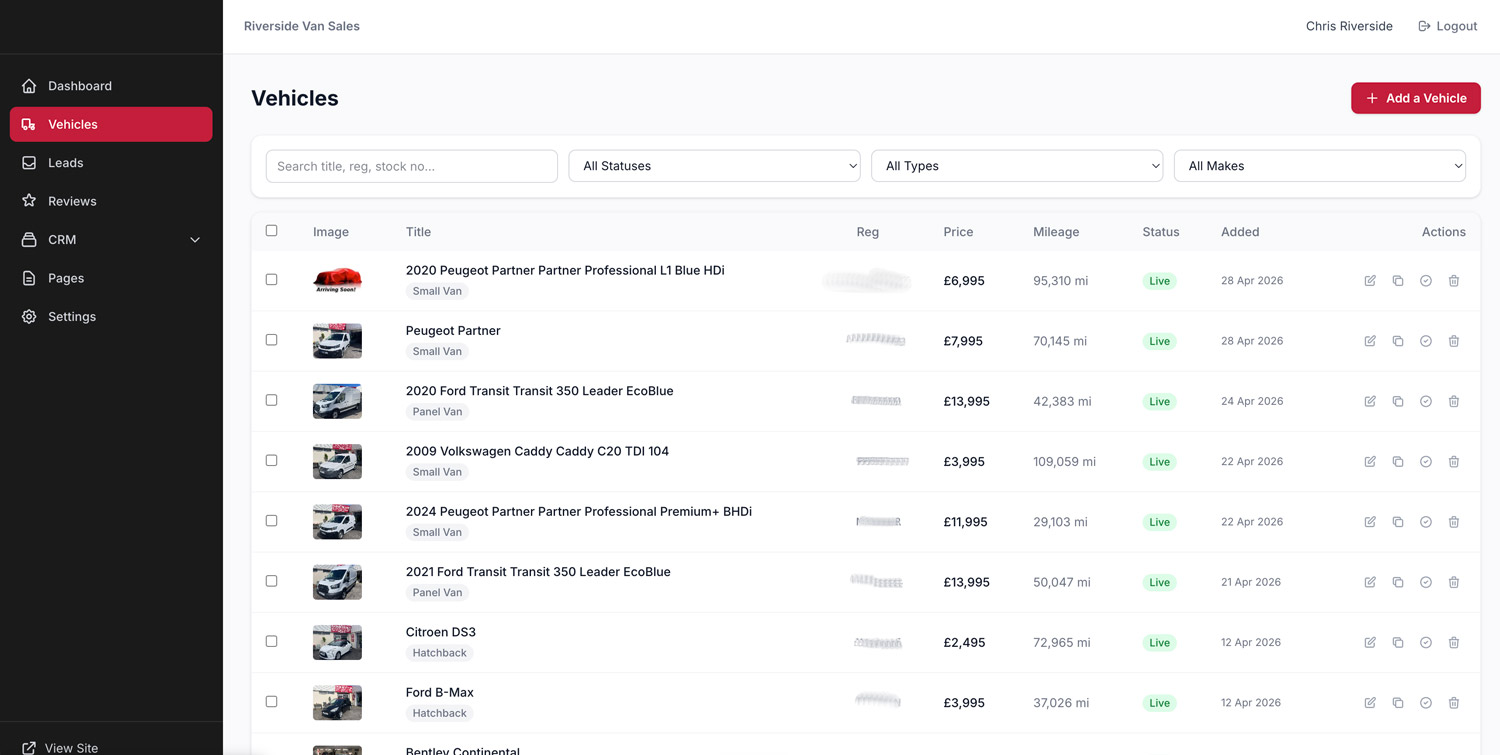The width and height of the screenshot is (1500, 755).
Task: Click the circled checkmark icon on the Volkswagen Caddy row
Action: coord(1426,462)
